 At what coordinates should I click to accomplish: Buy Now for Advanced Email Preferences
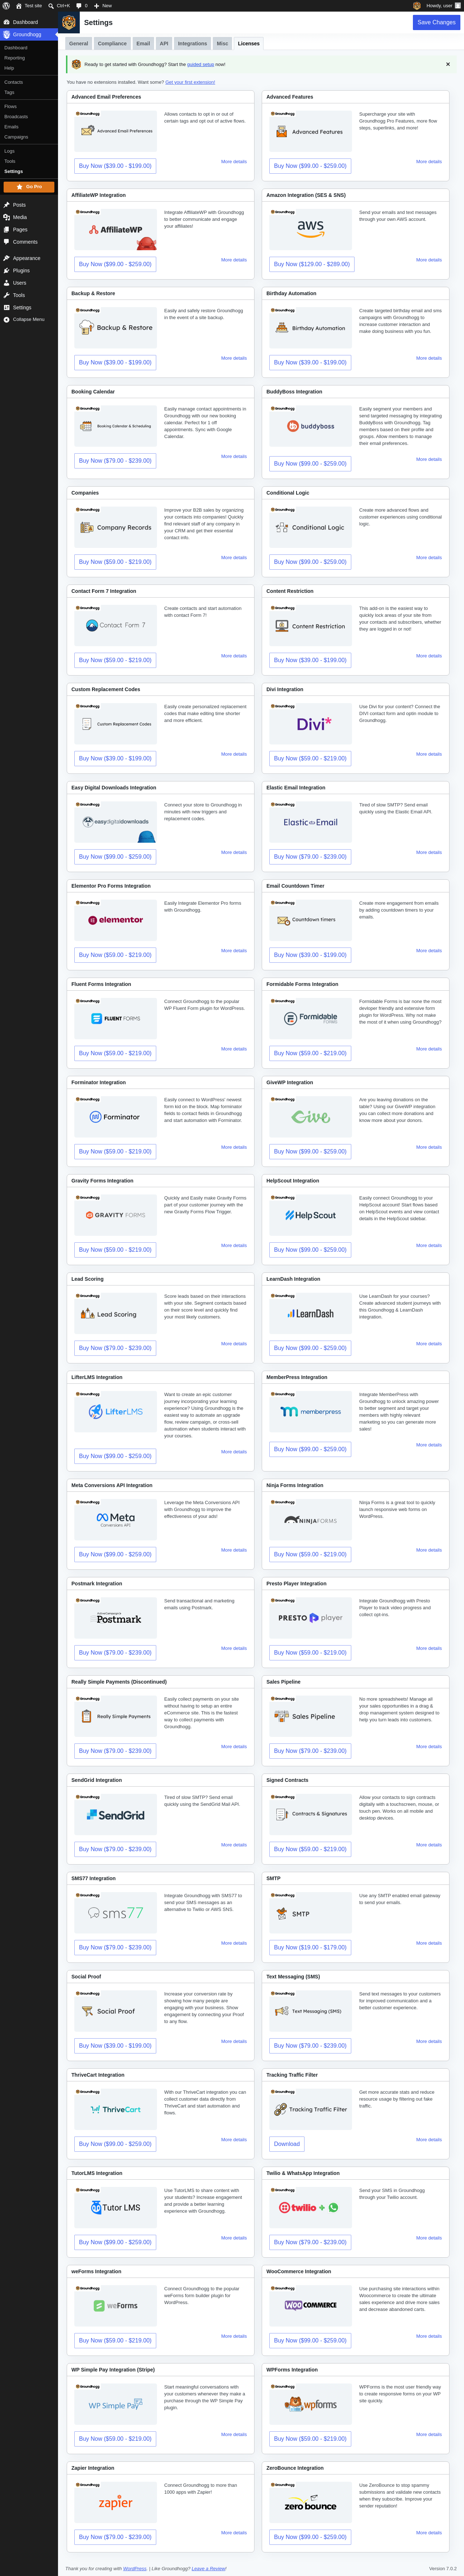pyautogui.click(x=115, y=166)
